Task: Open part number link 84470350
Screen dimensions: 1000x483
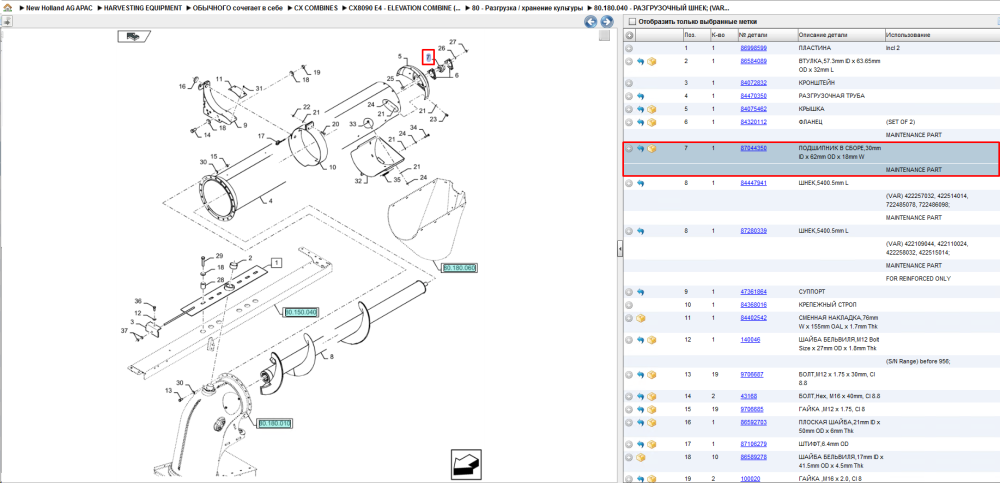Action: pyautogui.click(x=753, y=96)
